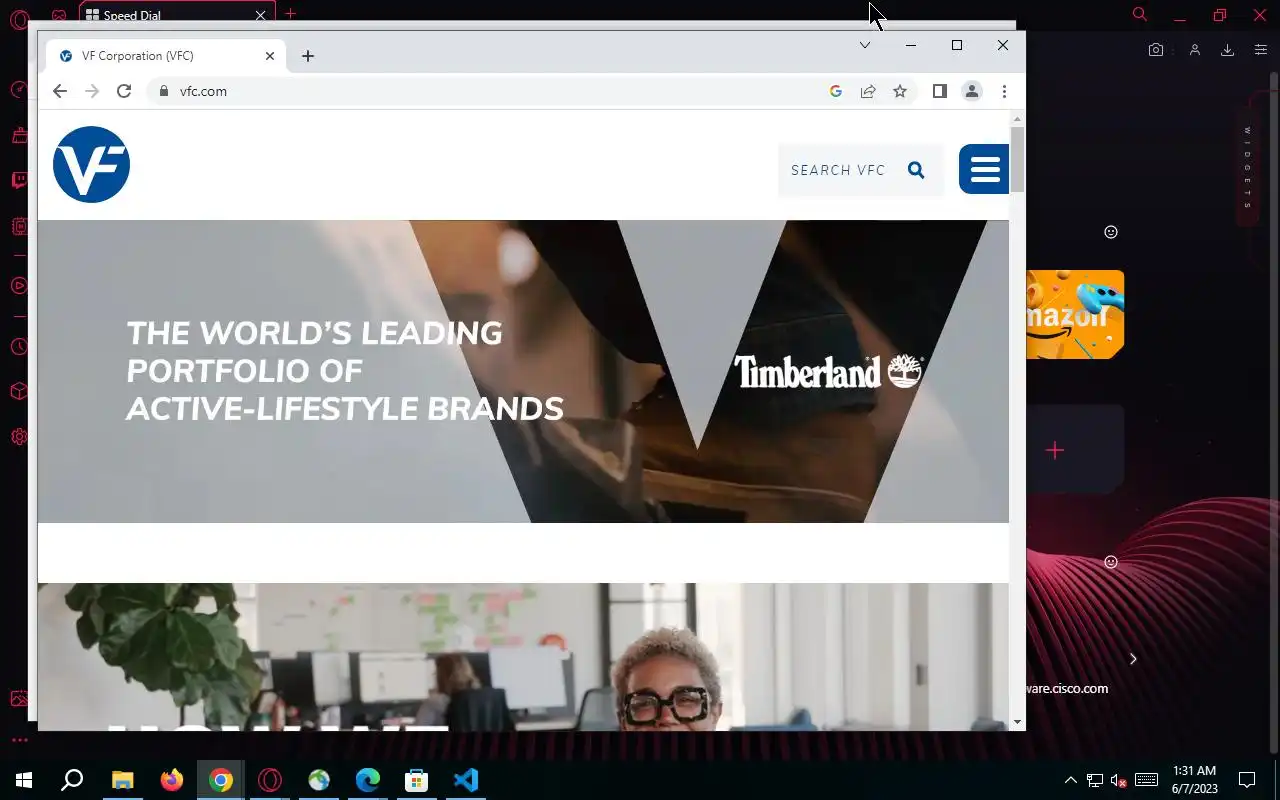The image size is (1280, 800).
Task: Open the ware.cisco.com link in Opera
Action: [1067, 688]
